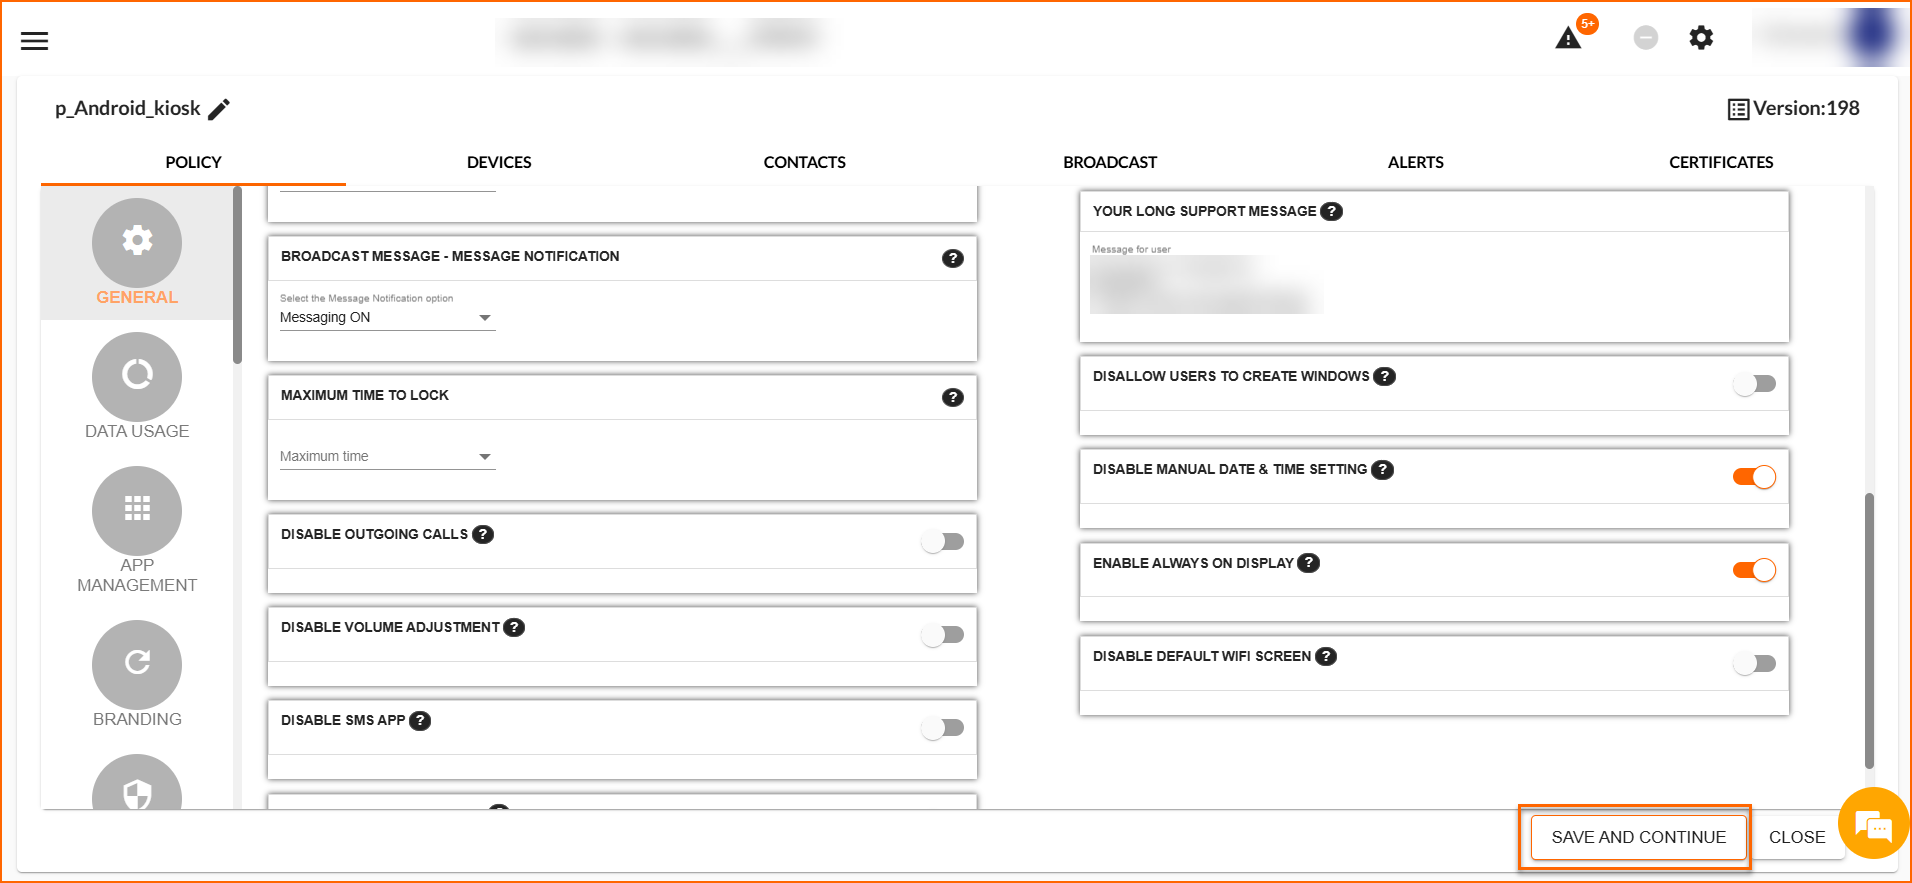Viewport: 1912px width, 883px height.
Task: Click the grey minus status circle
Action: pos(1646,38)
